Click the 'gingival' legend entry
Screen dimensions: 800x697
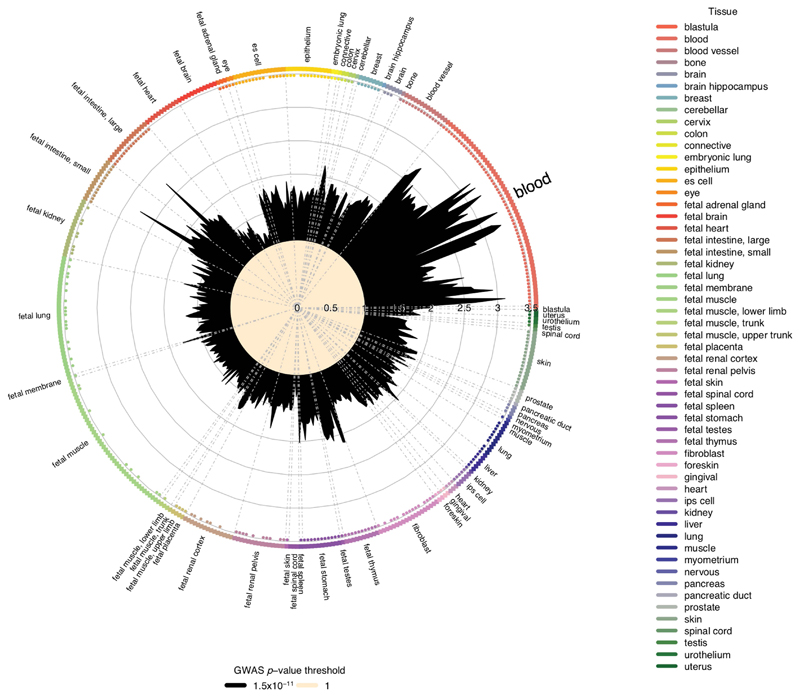(x=701, y=478)
